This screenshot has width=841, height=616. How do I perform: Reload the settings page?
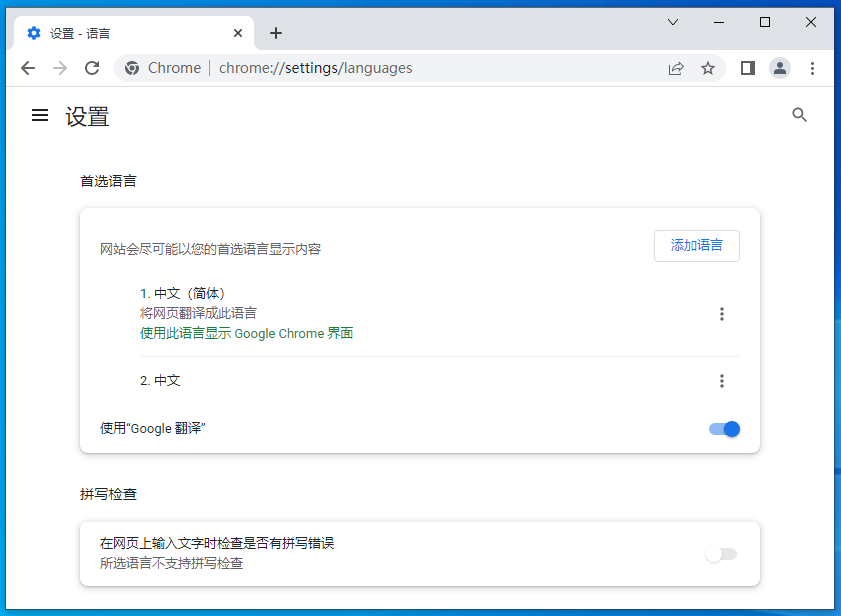pos(92,68)
